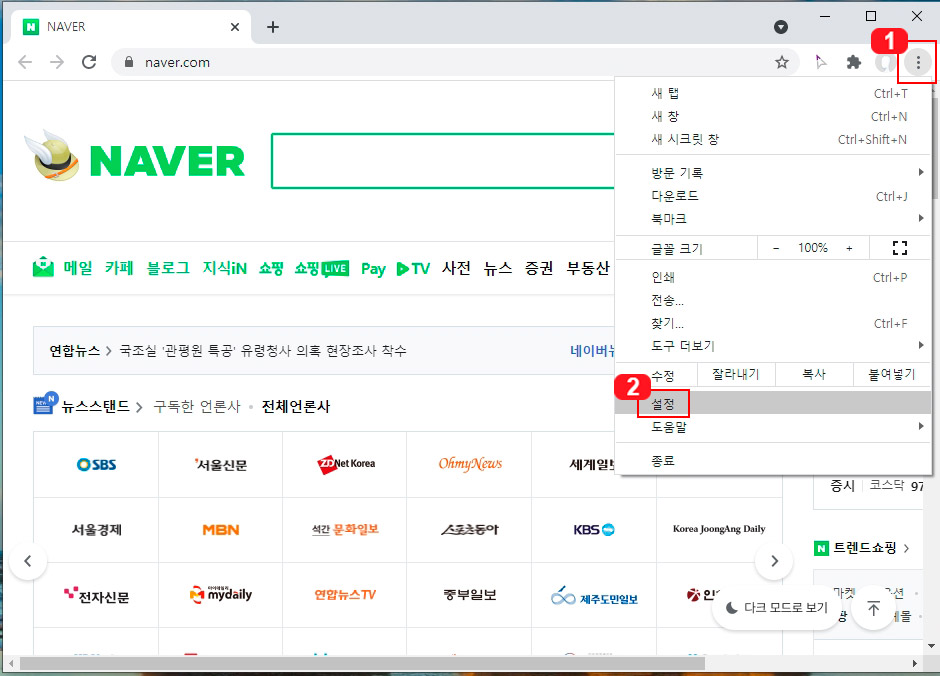The width and height of the screenshot is (940, 676).
Task: Open the tab search dropdown circle
Action: coord(781,27)
